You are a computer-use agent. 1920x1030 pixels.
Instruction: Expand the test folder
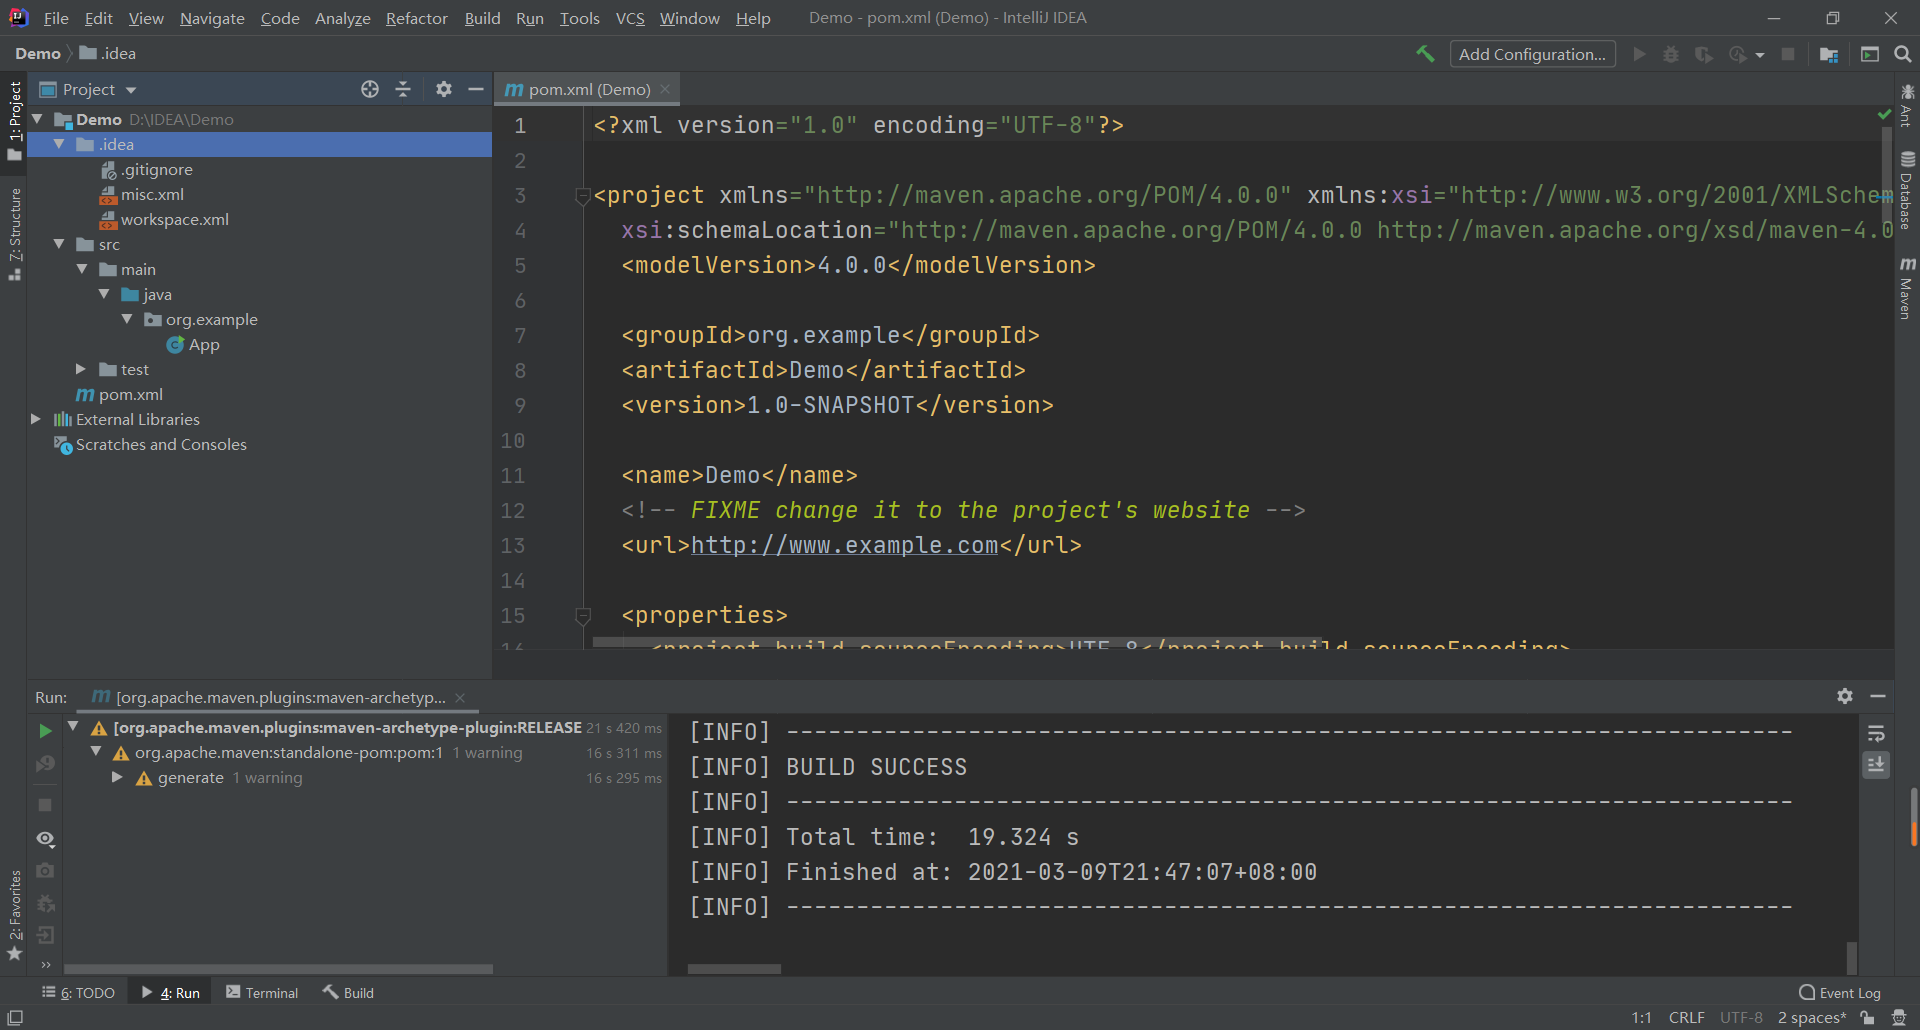(x=81, y=369)
